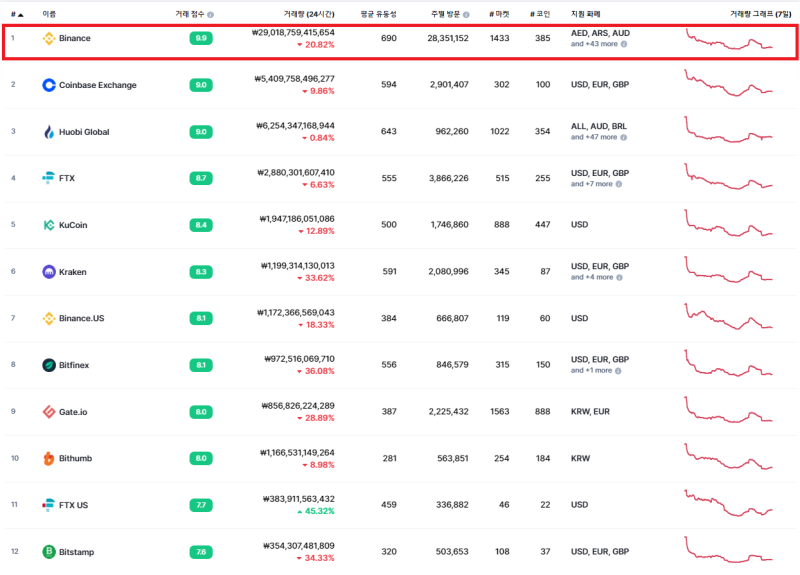Open the Huobi Global link
The height and width of the screenshot is (575, 800).
[x=84, y=132]
